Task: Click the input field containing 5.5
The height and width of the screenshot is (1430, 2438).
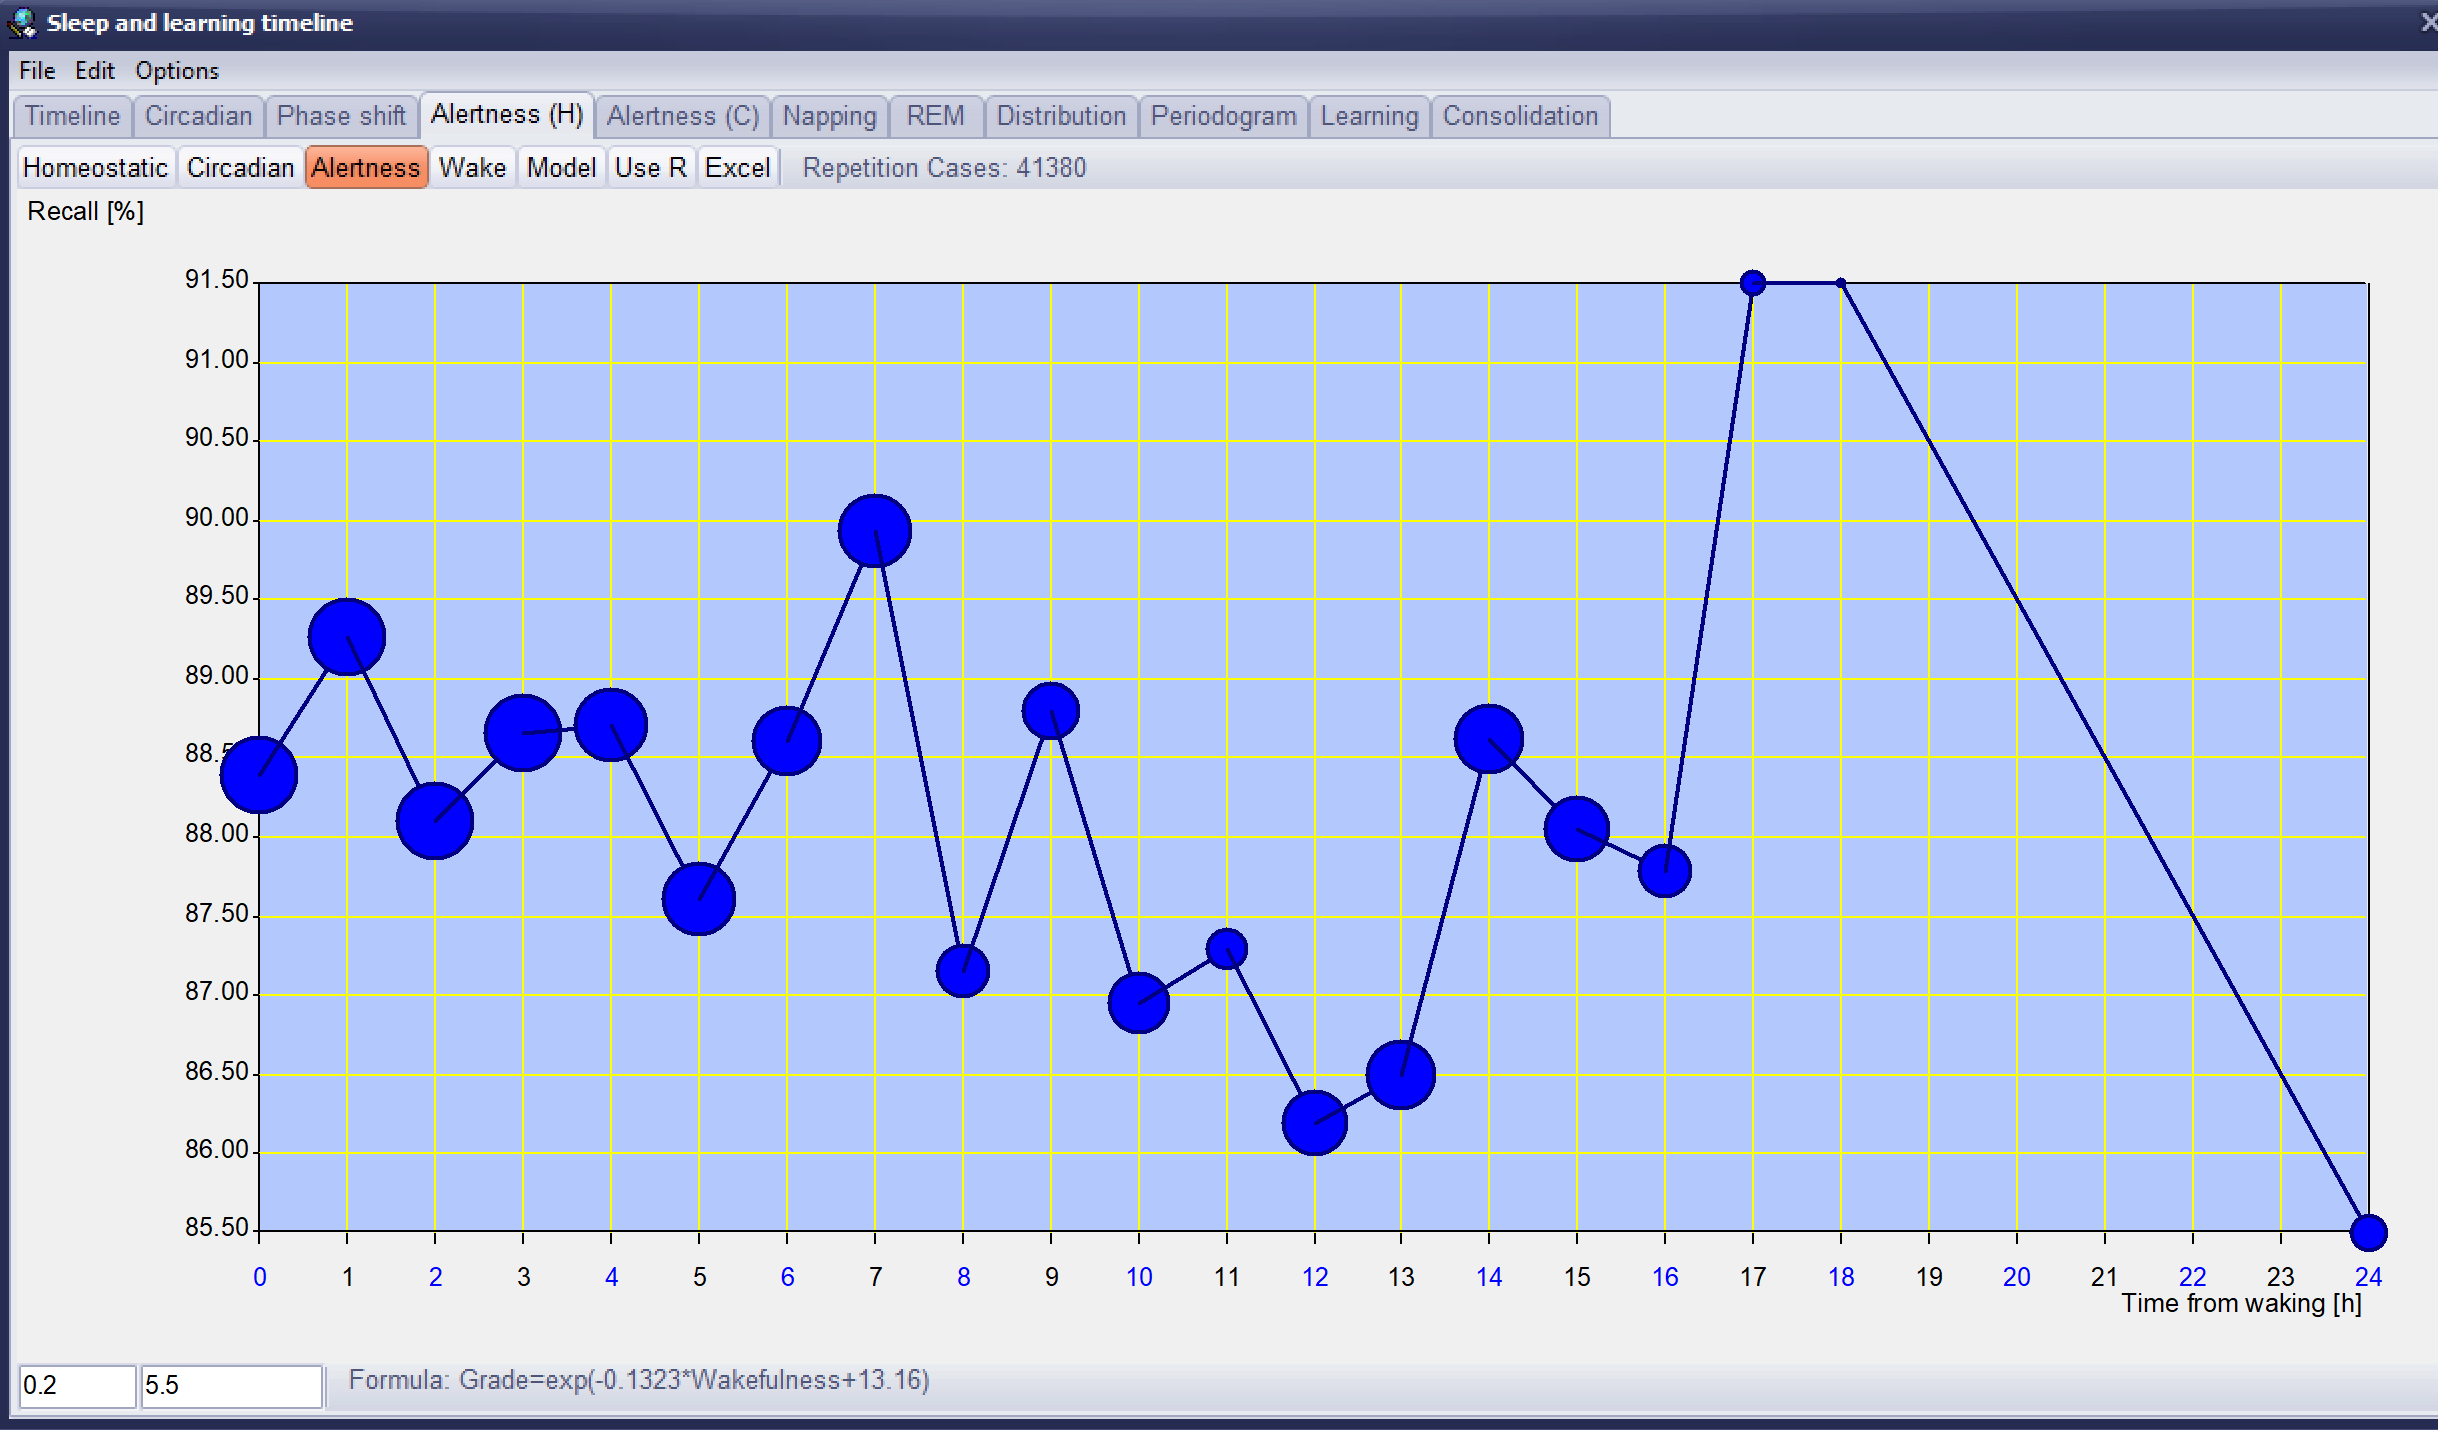Action: pyautogui.click(x=231, y=1386)
